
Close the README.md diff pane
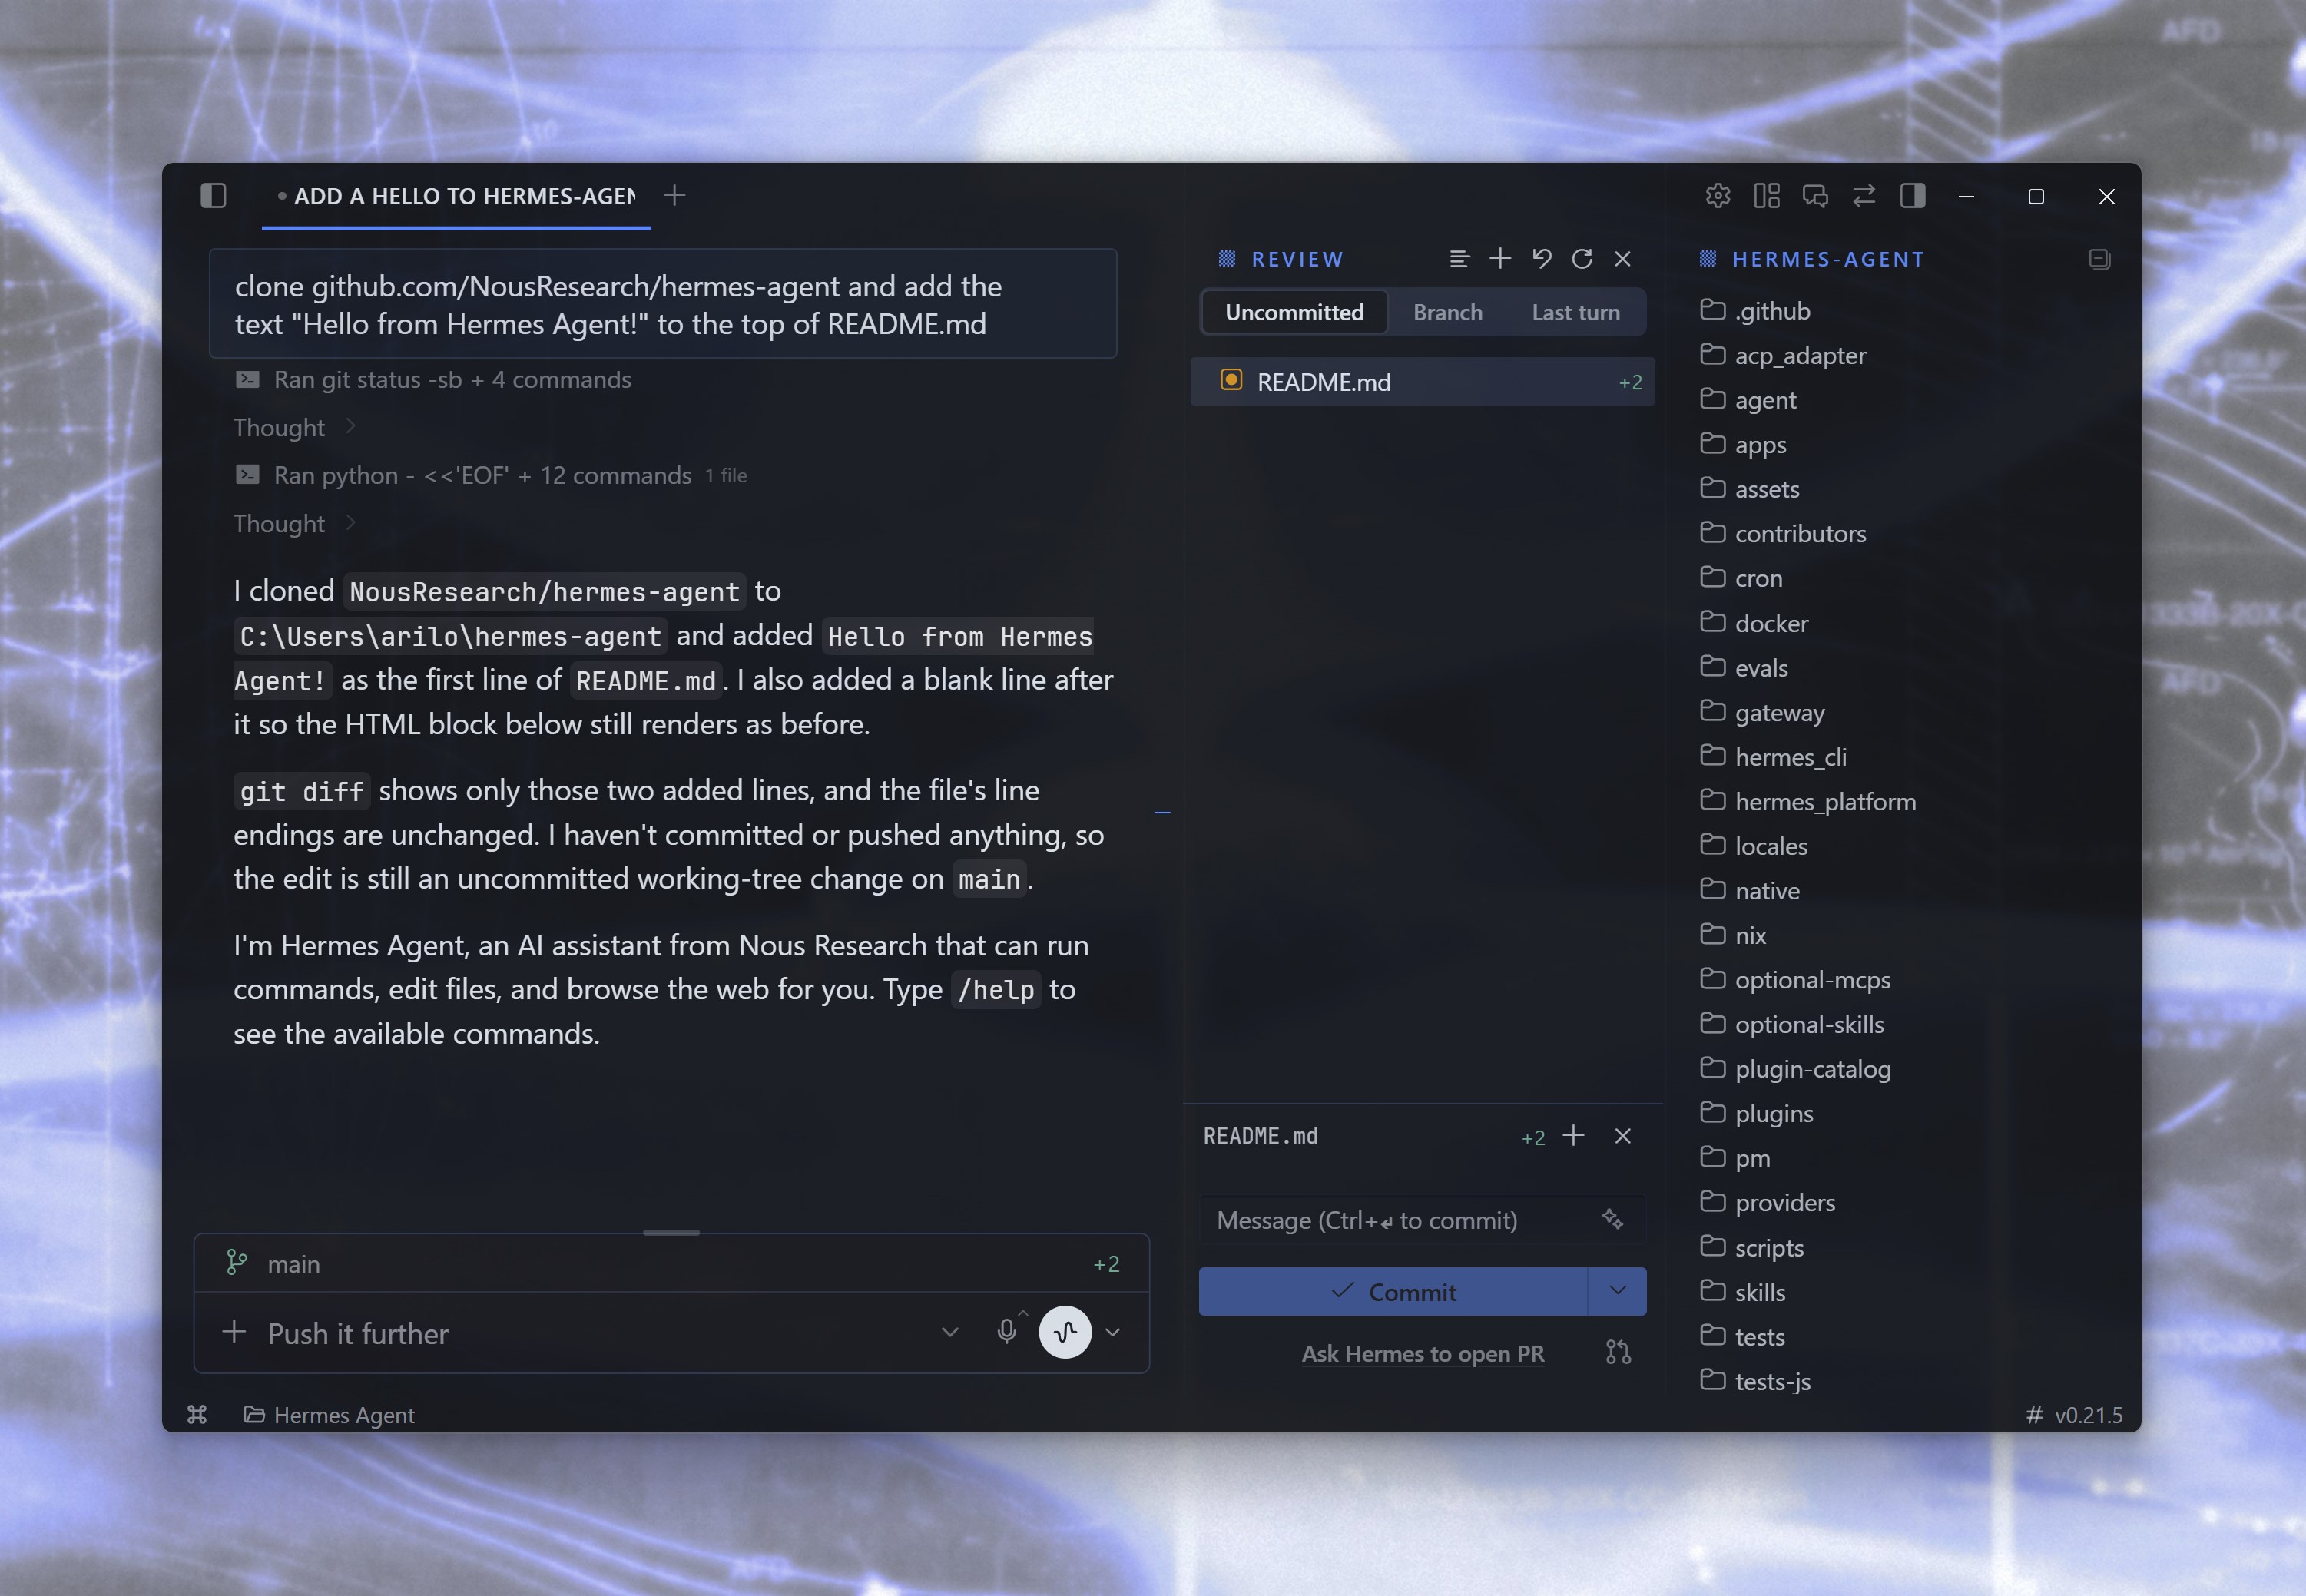tap(1623, 1136)
